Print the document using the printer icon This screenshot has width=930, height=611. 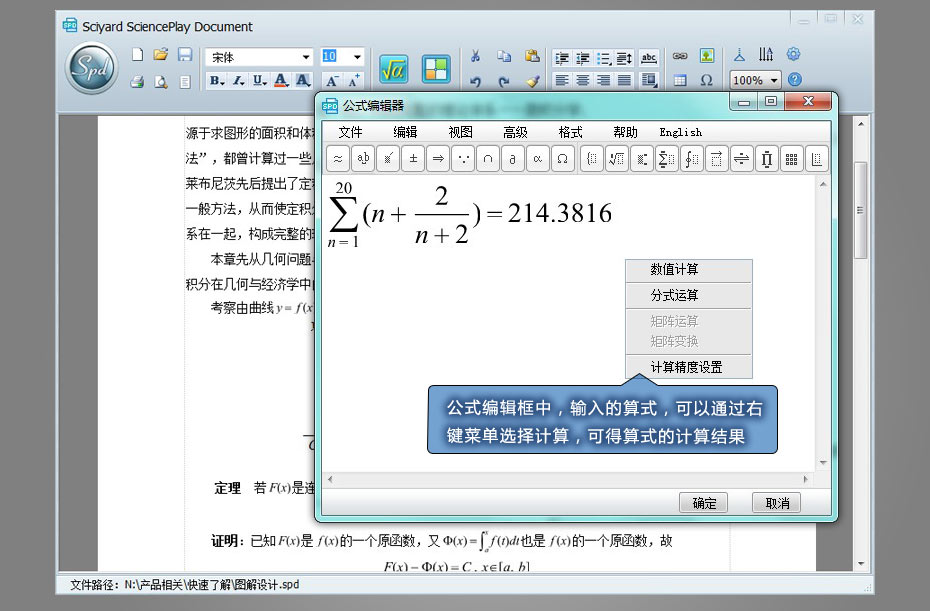(x=138, y=81)
